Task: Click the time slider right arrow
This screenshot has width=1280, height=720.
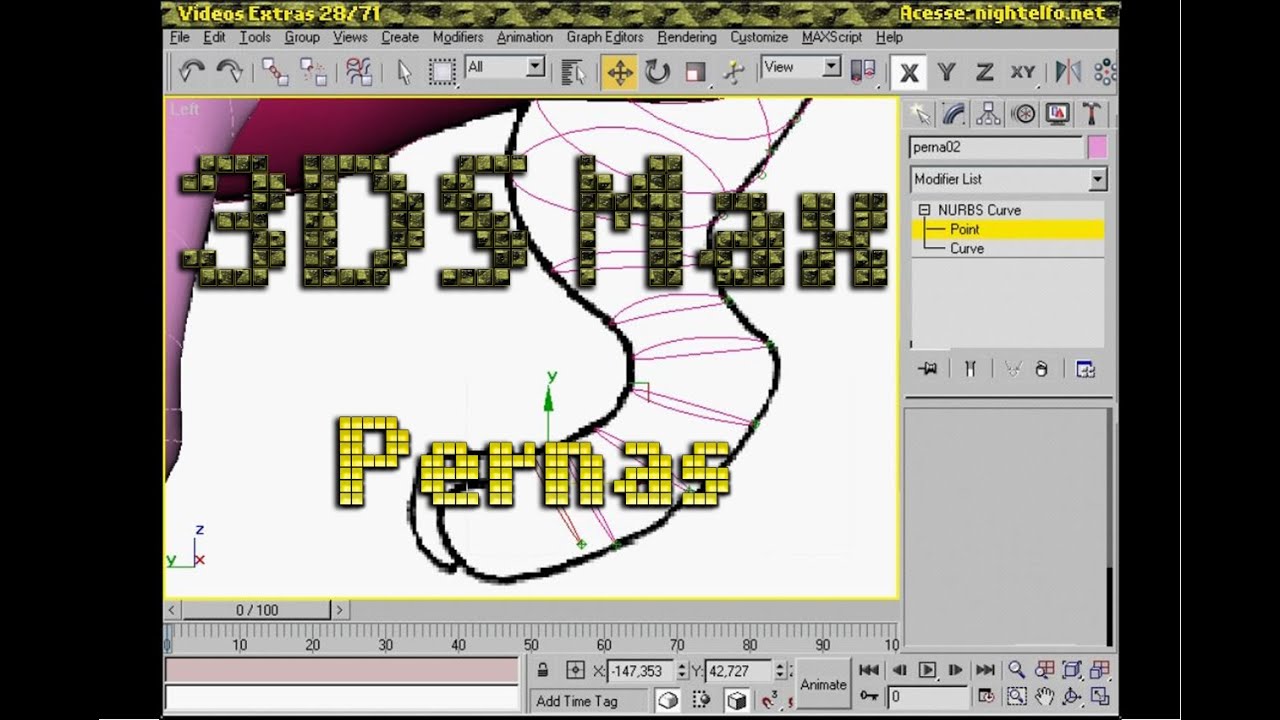Action: click(x=339, y=609)
